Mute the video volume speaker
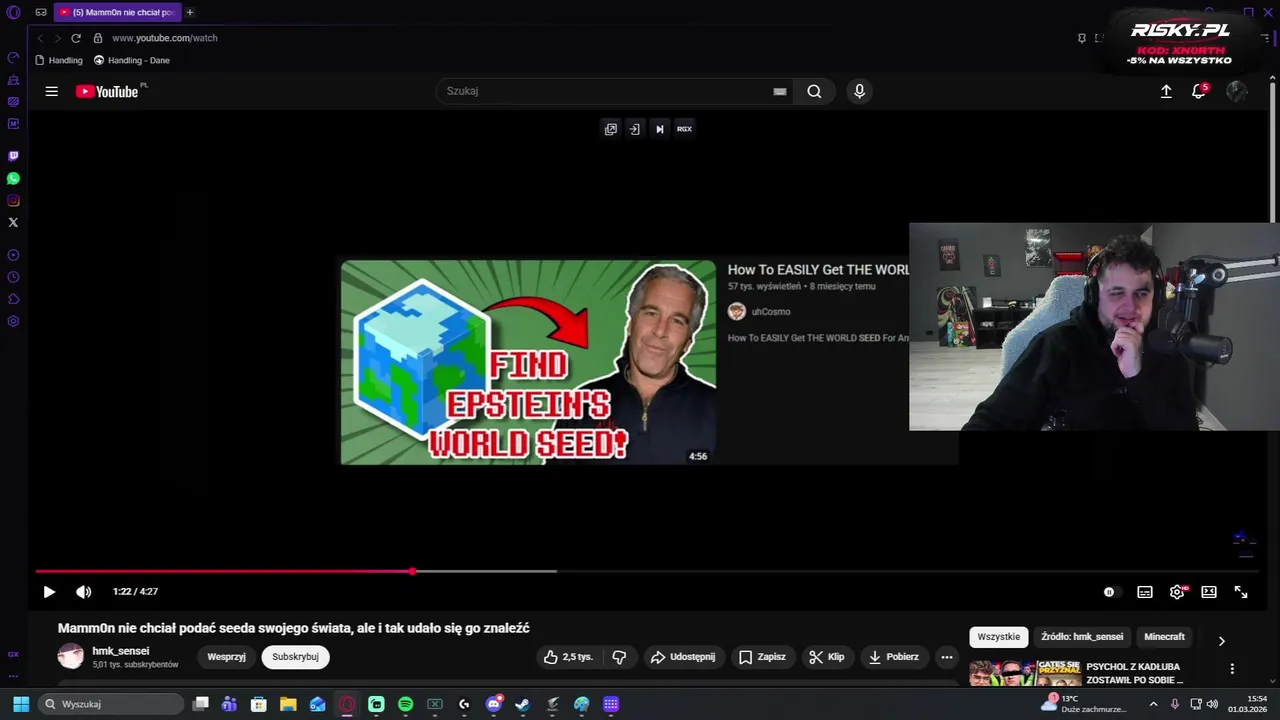Viewport: 1280px width, 720px height. coord(84,592)
